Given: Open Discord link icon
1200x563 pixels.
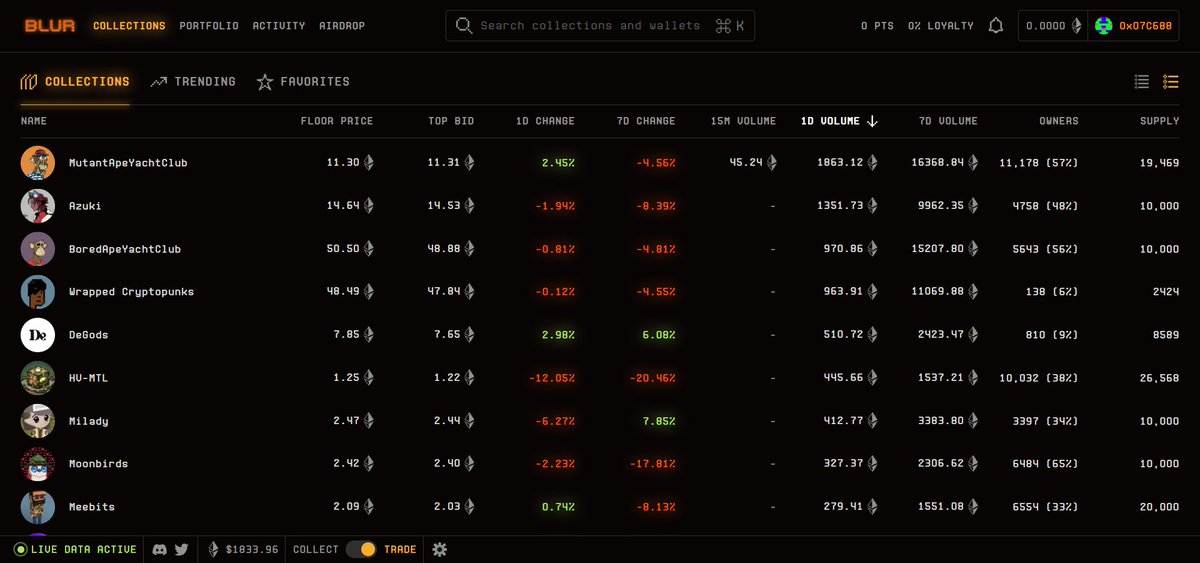Looking at the screenshot, I should coord(160,549).
